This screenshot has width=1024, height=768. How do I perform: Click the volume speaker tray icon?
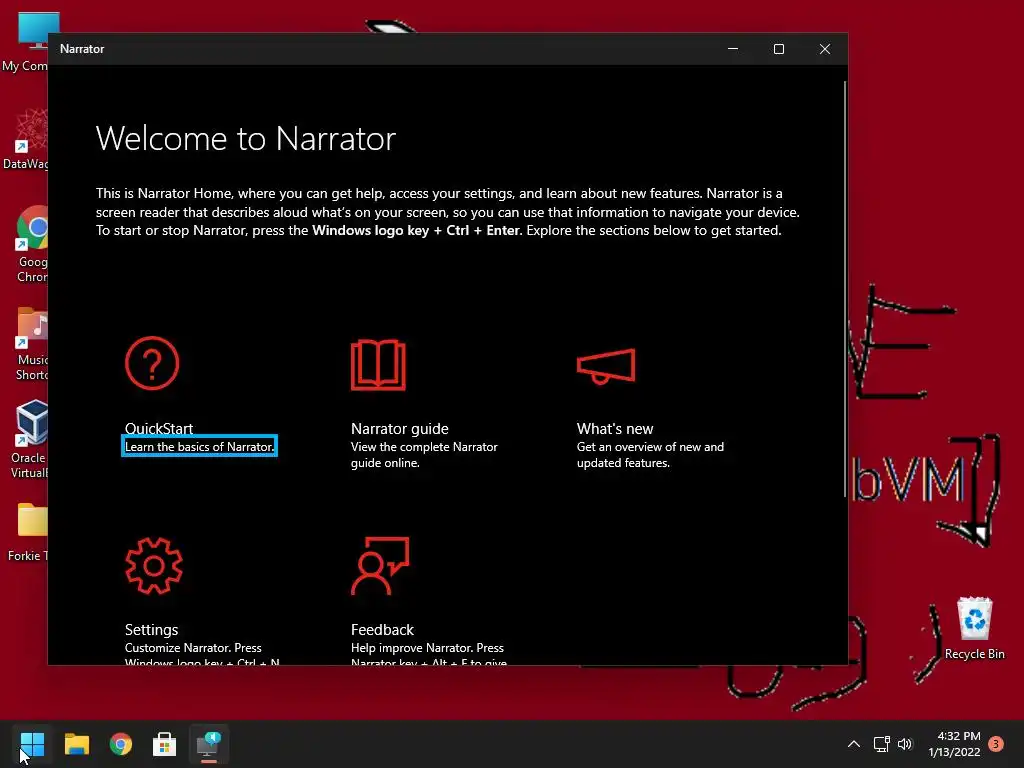905,744
